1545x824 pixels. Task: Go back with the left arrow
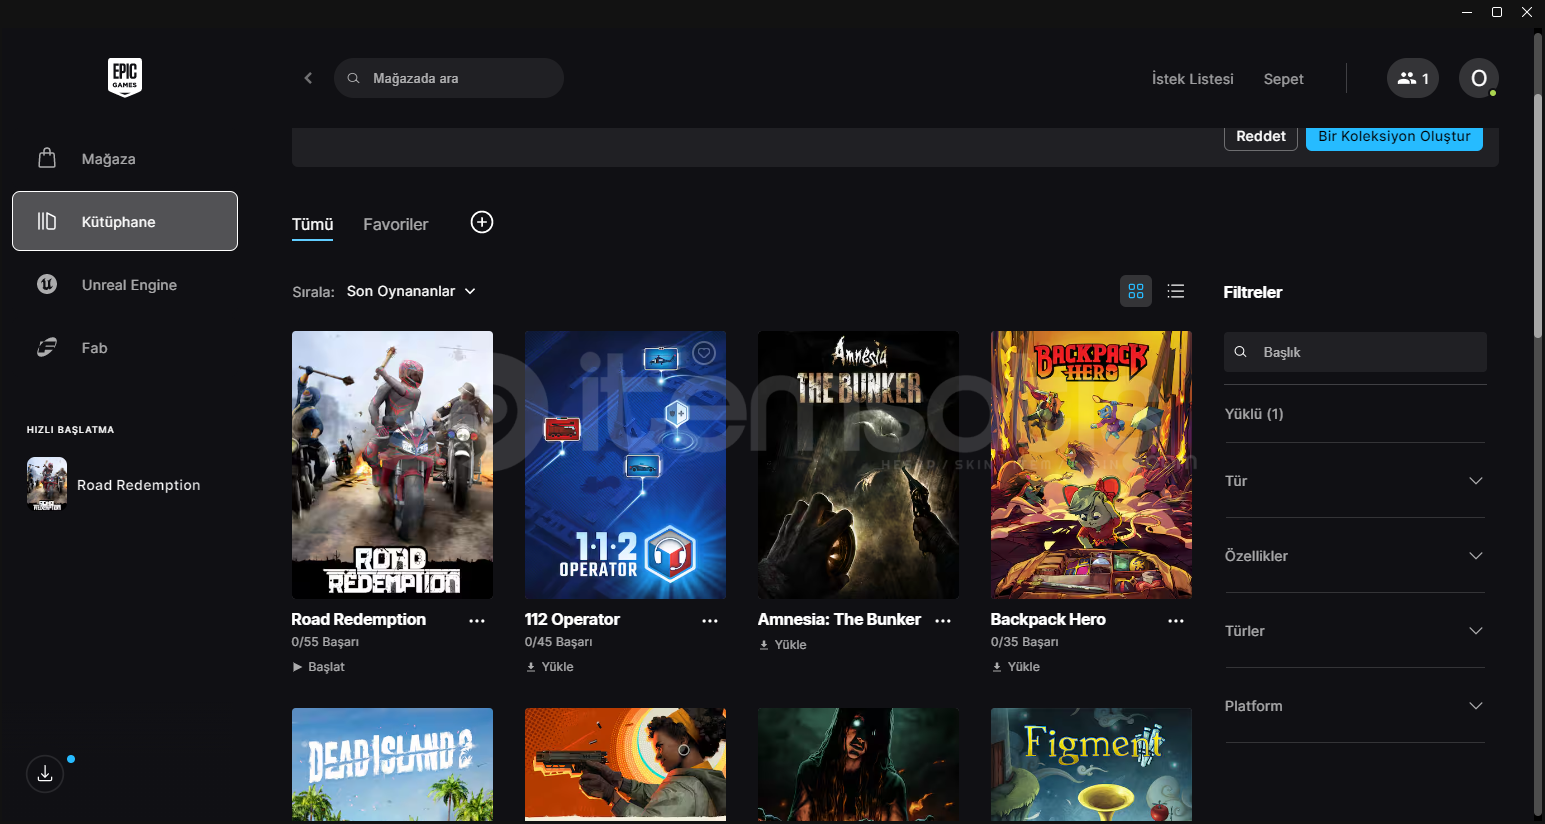point(308,78)
